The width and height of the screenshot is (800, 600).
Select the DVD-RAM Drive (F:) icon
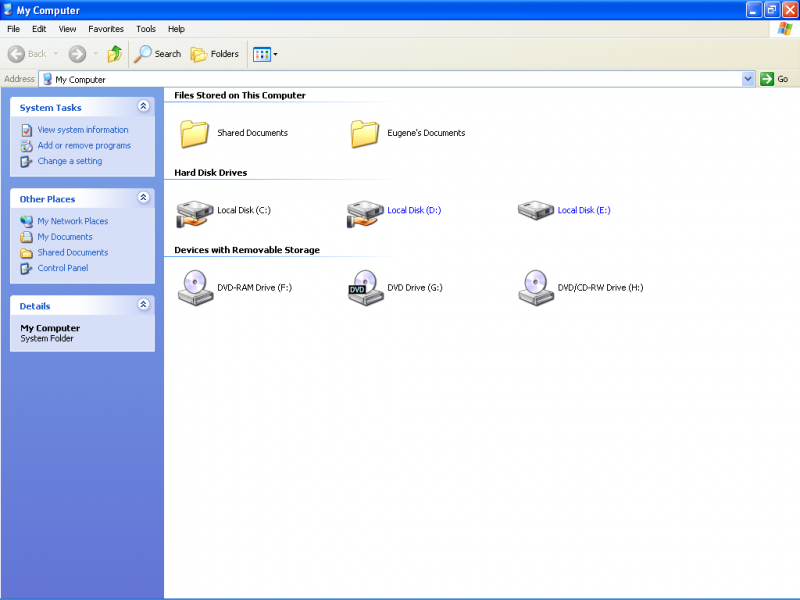[x=195, y=288]
